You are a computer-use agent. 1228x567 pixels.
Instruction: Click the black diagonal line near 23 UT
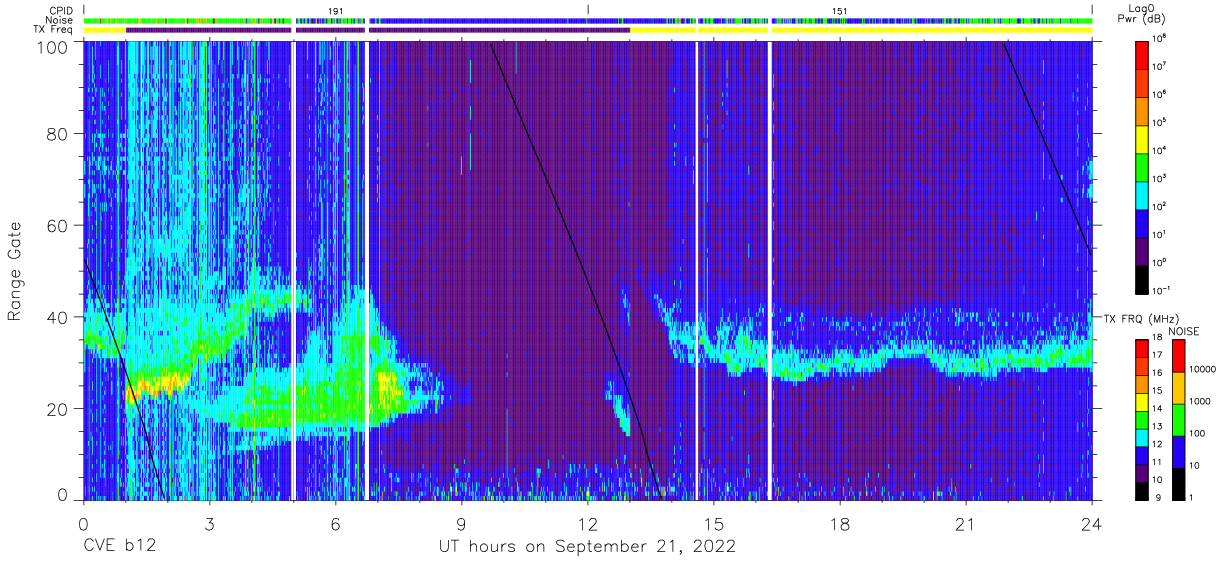click(x=1047, y=147)
